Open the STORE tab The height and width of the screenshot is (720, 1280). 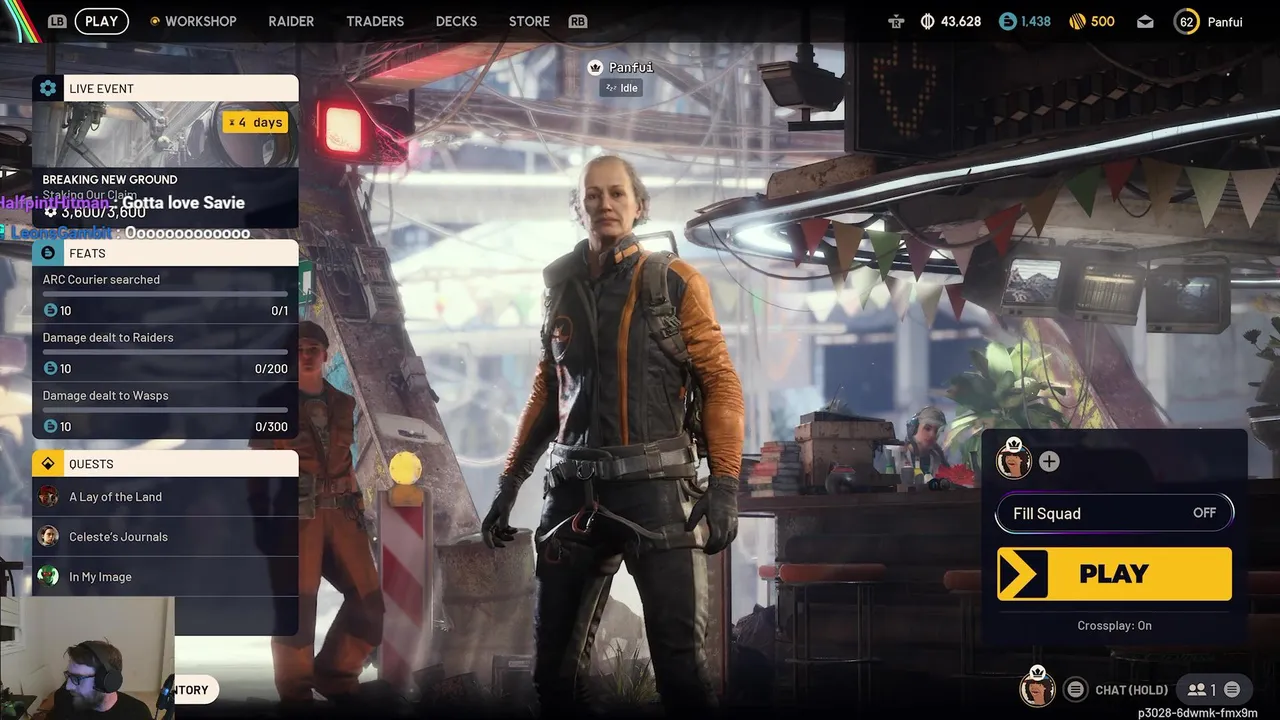[529, 21]
